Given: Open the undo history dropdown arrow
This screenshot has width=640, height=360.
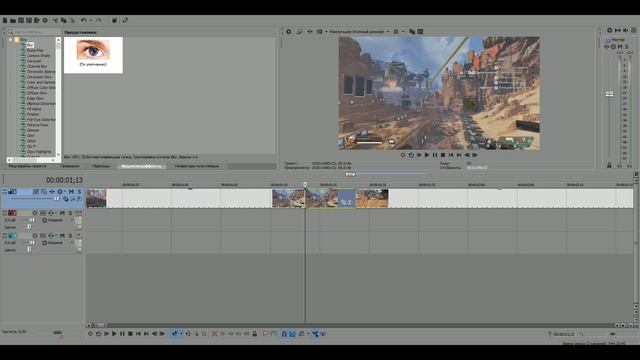Looking at the screenshot, I should point(90,20).
